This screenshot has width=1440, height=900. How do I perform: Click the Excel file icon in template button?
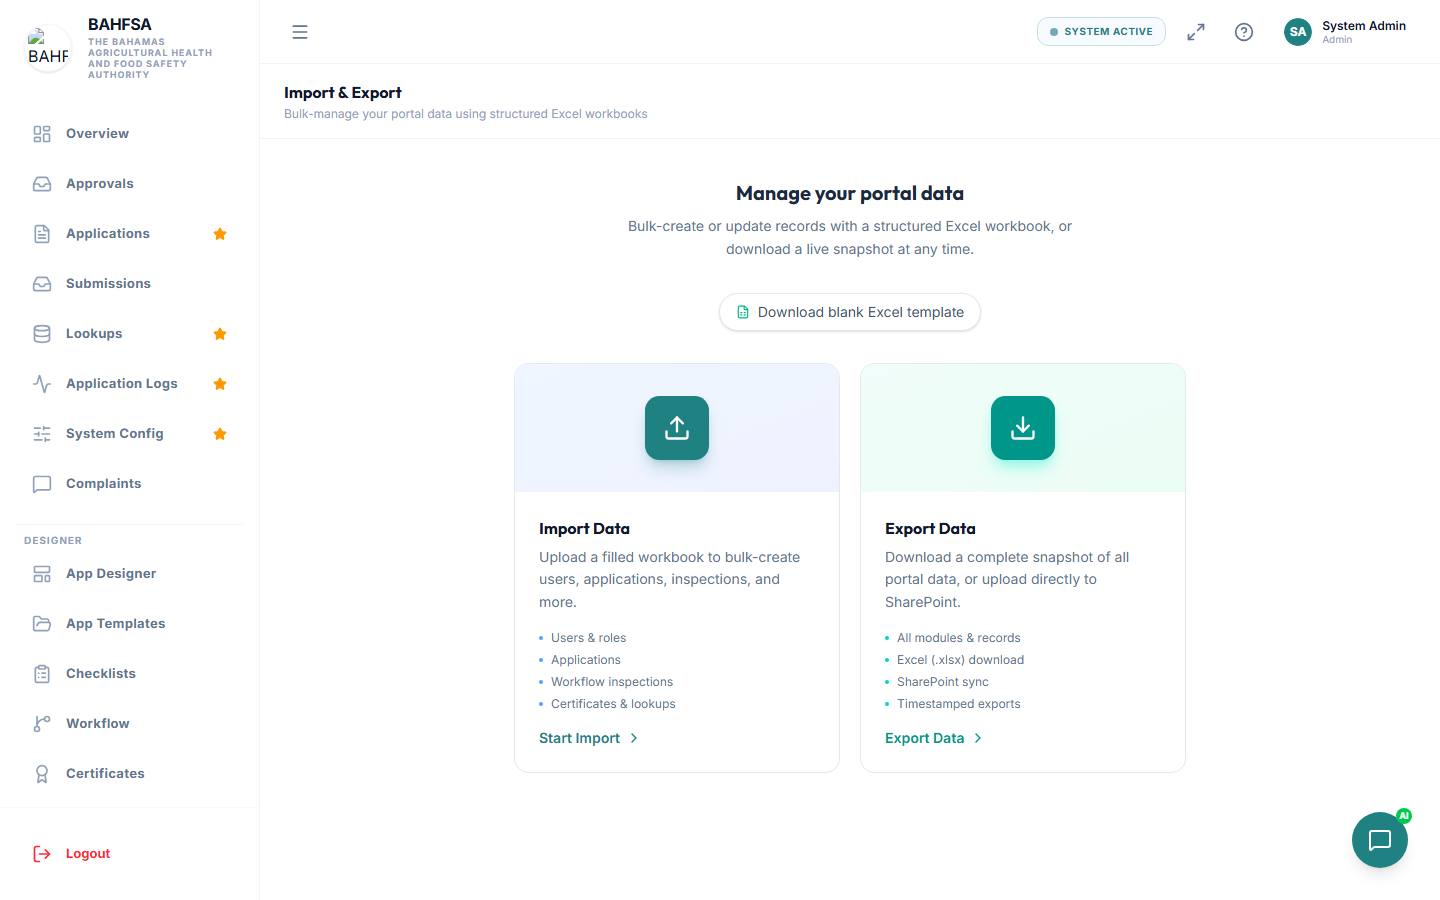click(x=743, y=312)
